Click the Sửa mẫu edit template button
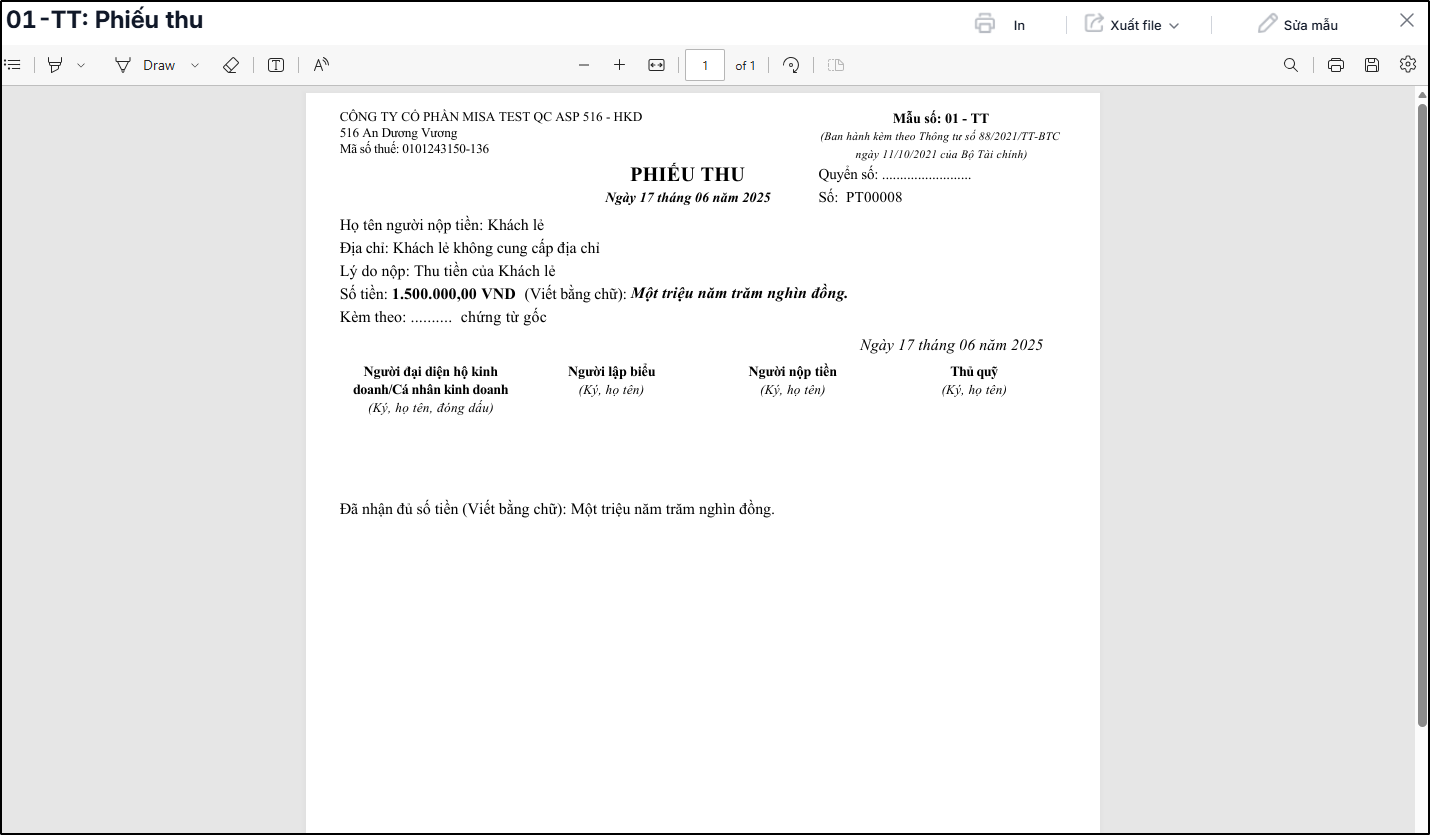The height and width of the screenshot is (835, 1430). point(1298,25)
